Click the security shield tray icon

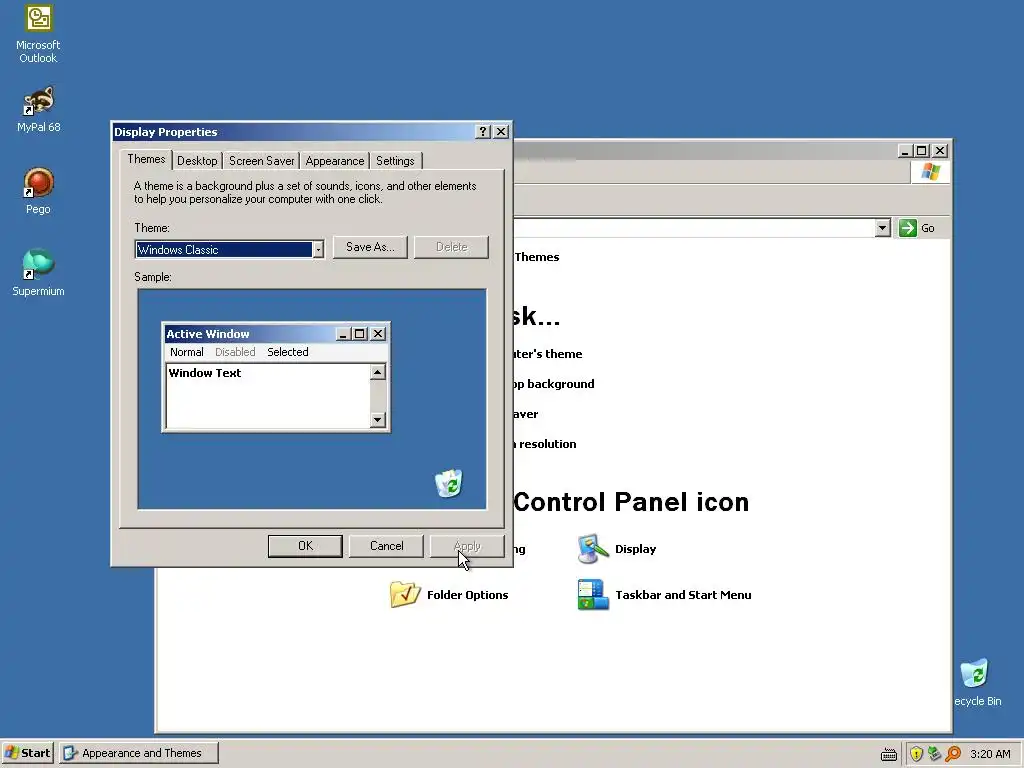pyautogui.click(x=916, y=754)
